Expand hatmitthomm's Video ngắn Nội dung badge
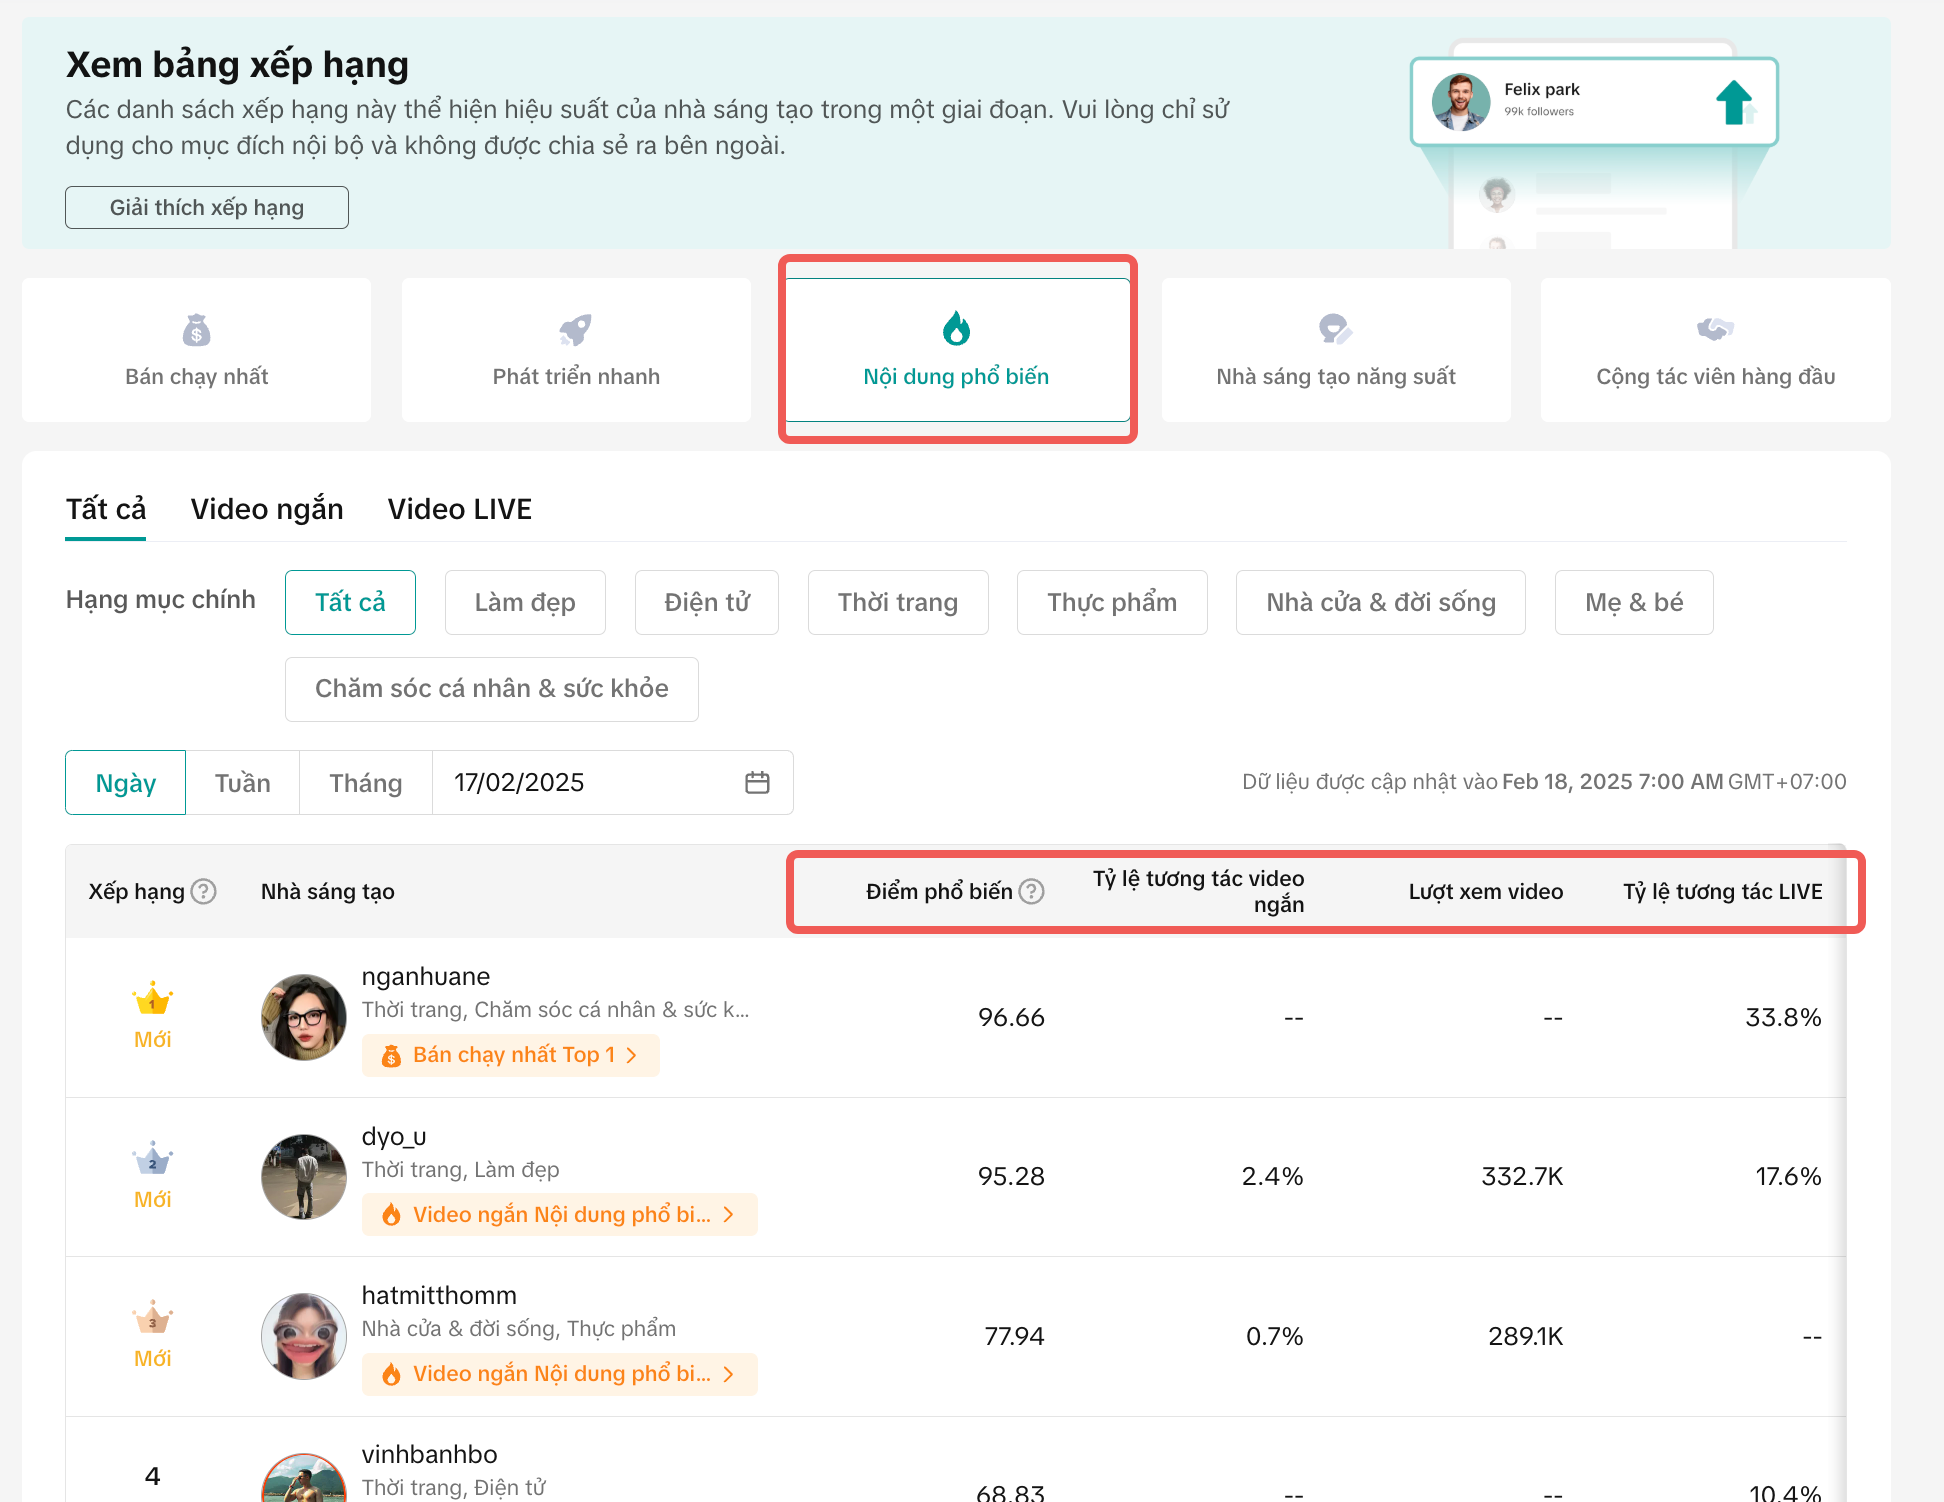The width and height of the screenshot is (1944, 1502). coord(559,1374)
